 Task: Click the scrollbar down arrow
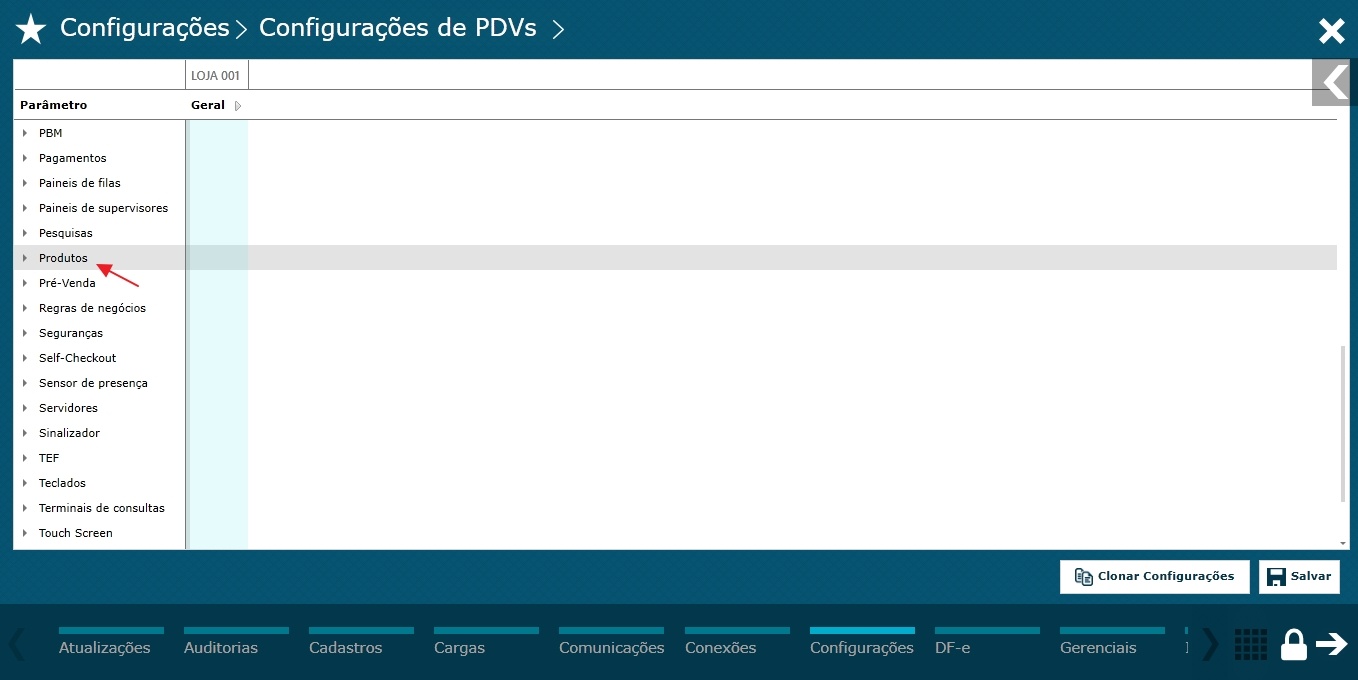tap(1343, 543)
